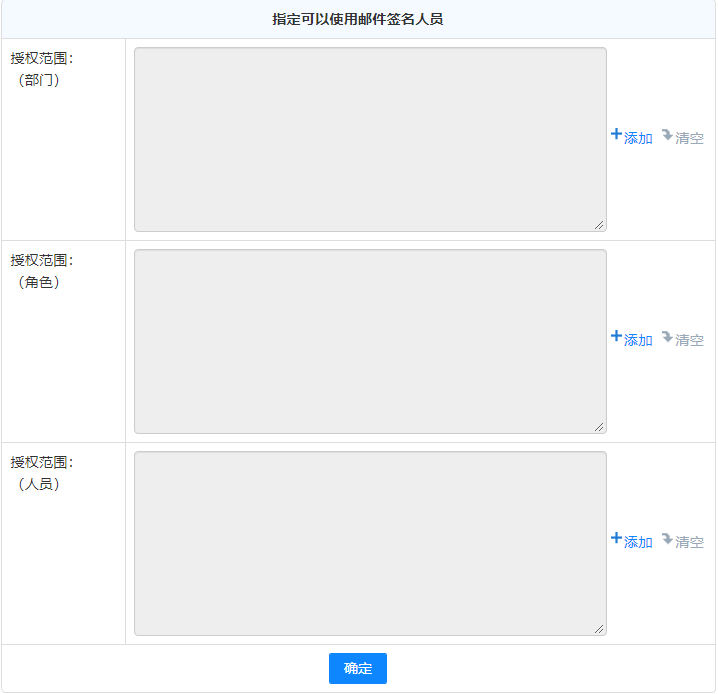718x694 pixels.
Task: Focus the 角色 authorization scope text area
Action: pyautogui.click(x=370, y=341)
